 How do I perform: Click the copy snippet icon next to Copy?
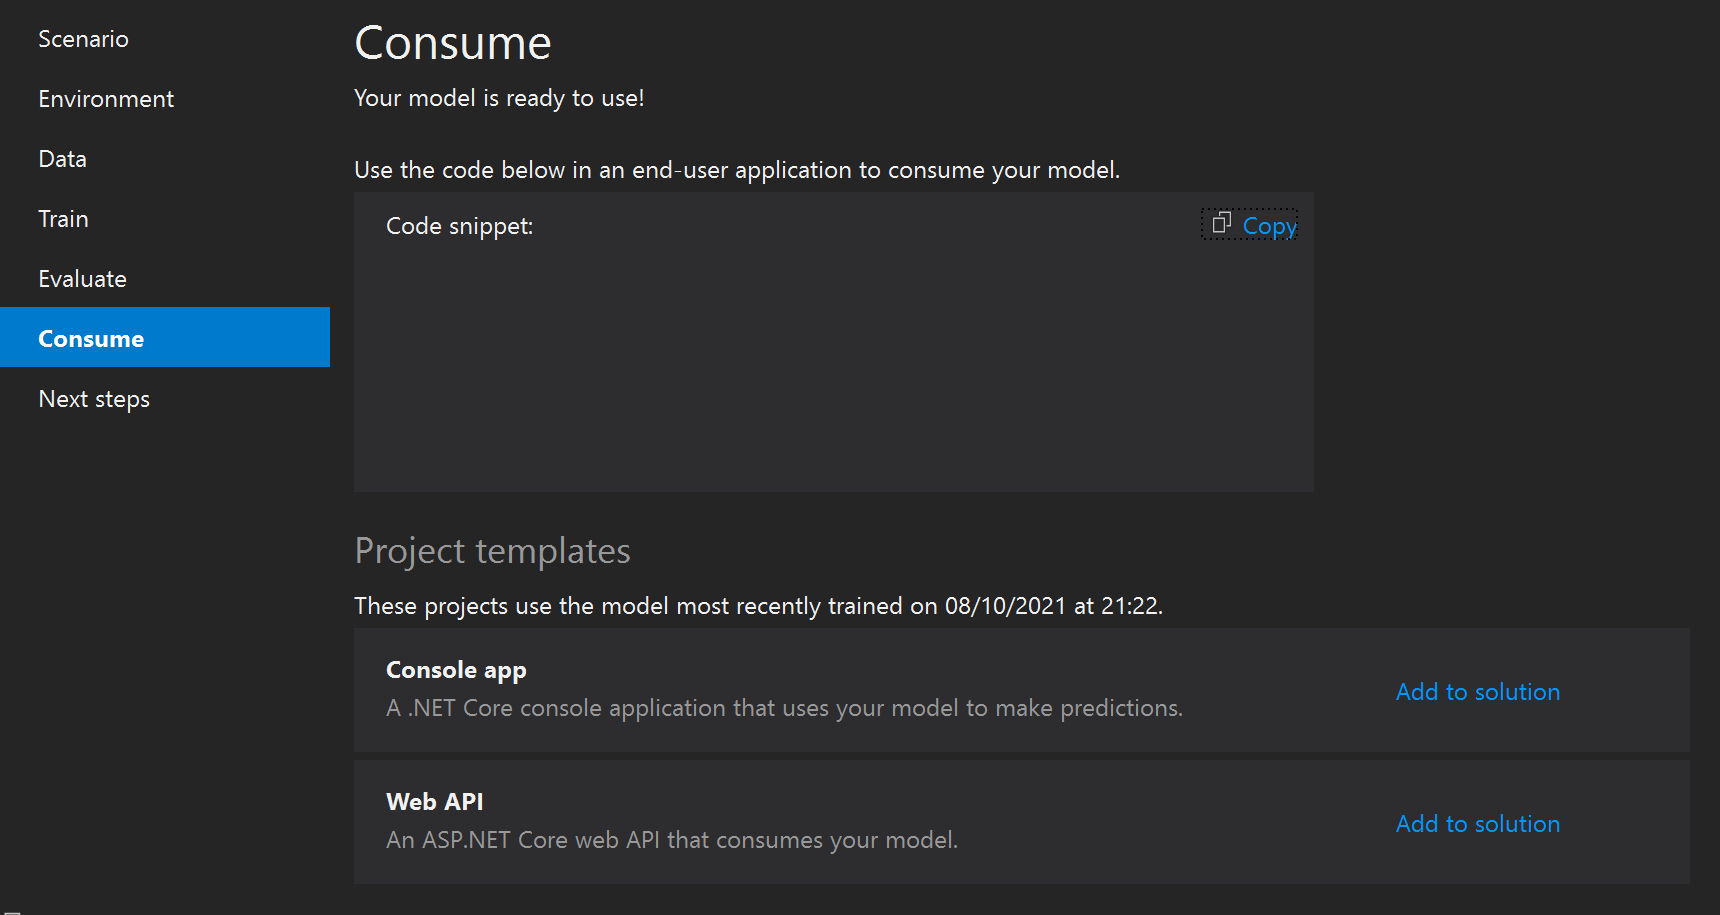coord(1220,224)
